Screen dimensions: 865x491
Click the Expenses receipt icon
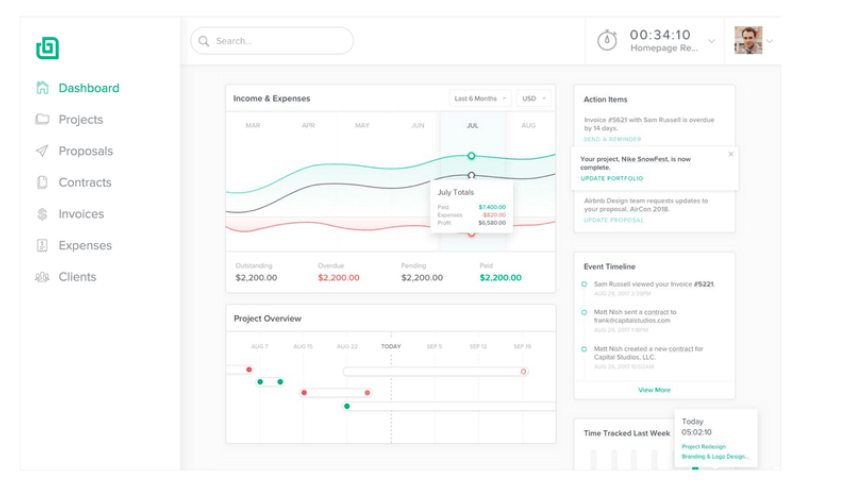coord(42,246)
